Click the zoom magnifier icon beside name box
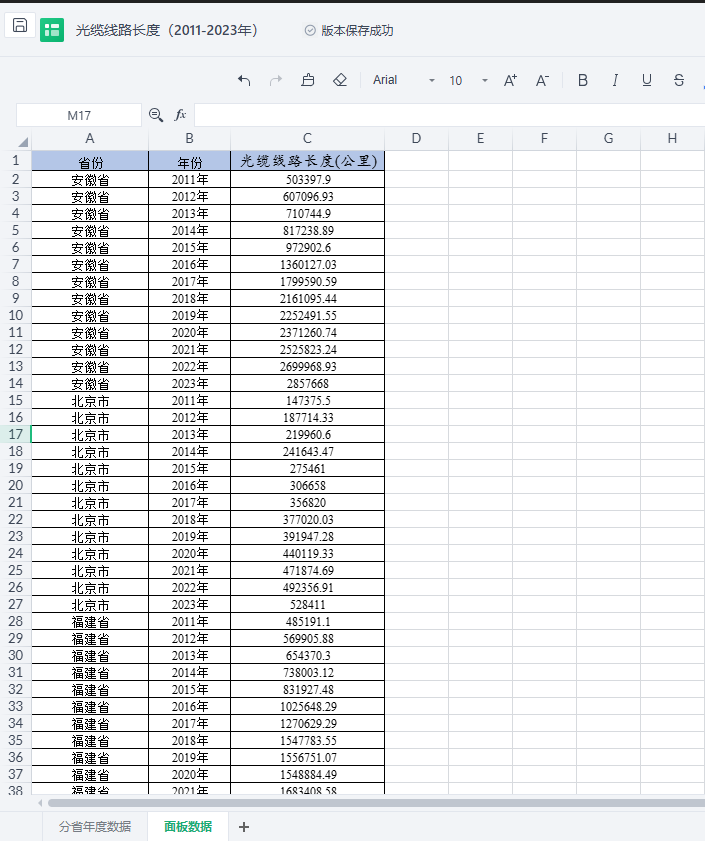 coord(156,115)
